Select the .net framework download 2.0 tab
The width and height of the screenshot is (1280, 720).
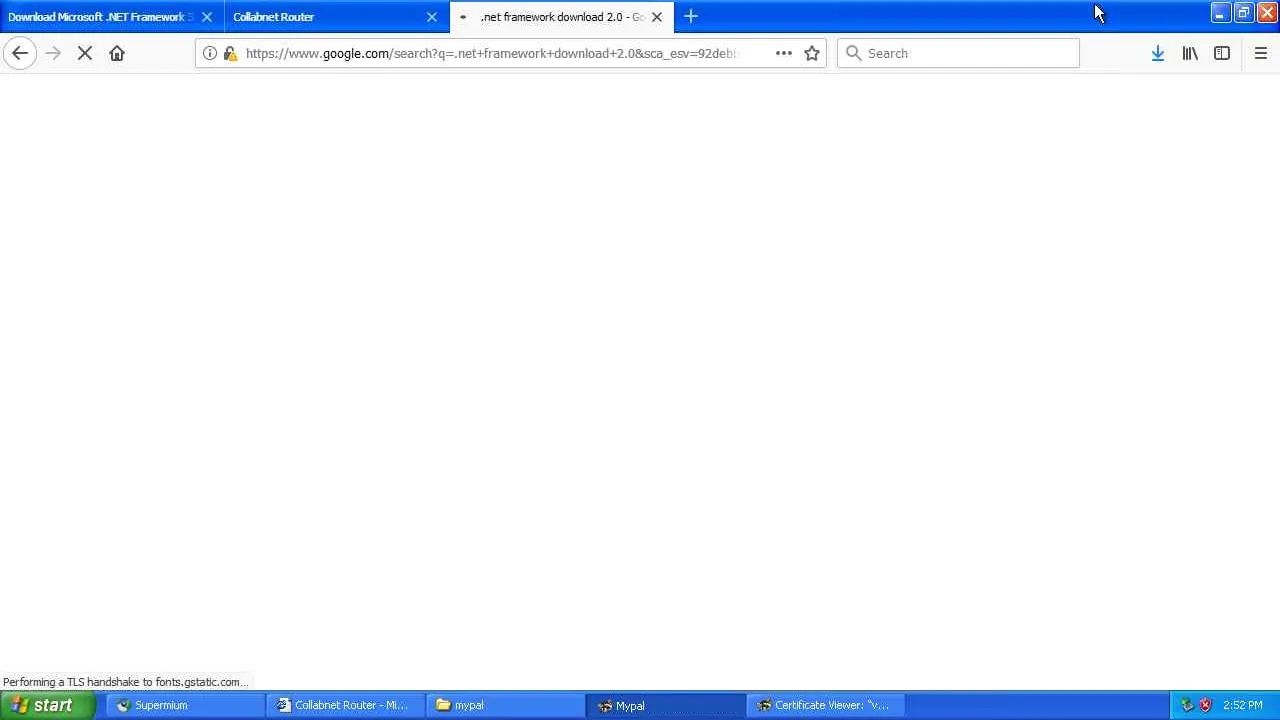pyautogui.click(x=562, y=16)
